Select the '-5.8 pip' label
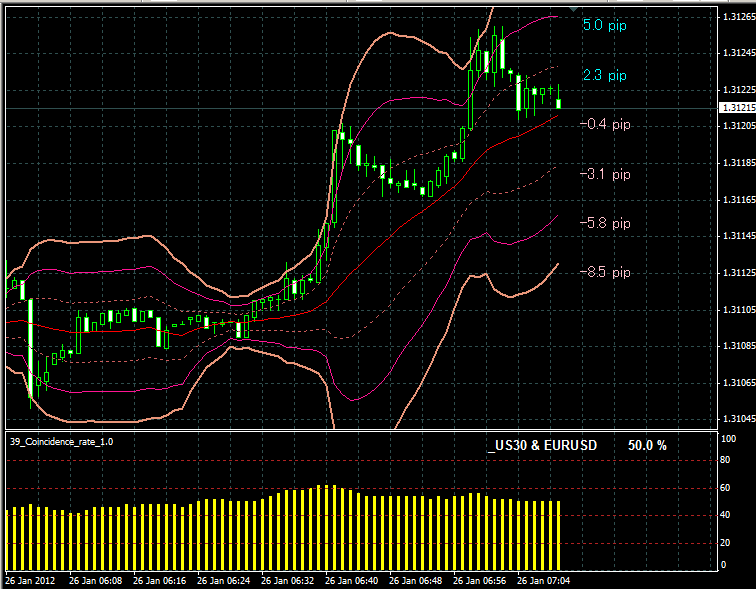 [x=605, y=223]
